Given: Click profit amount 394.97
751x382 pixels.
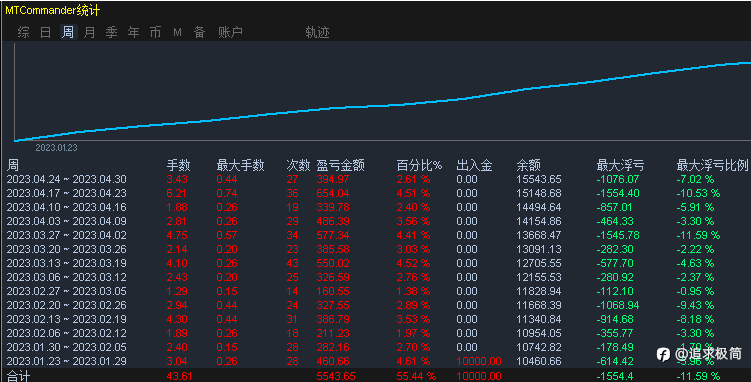Looking at the screenshot, I should (333, 180).
